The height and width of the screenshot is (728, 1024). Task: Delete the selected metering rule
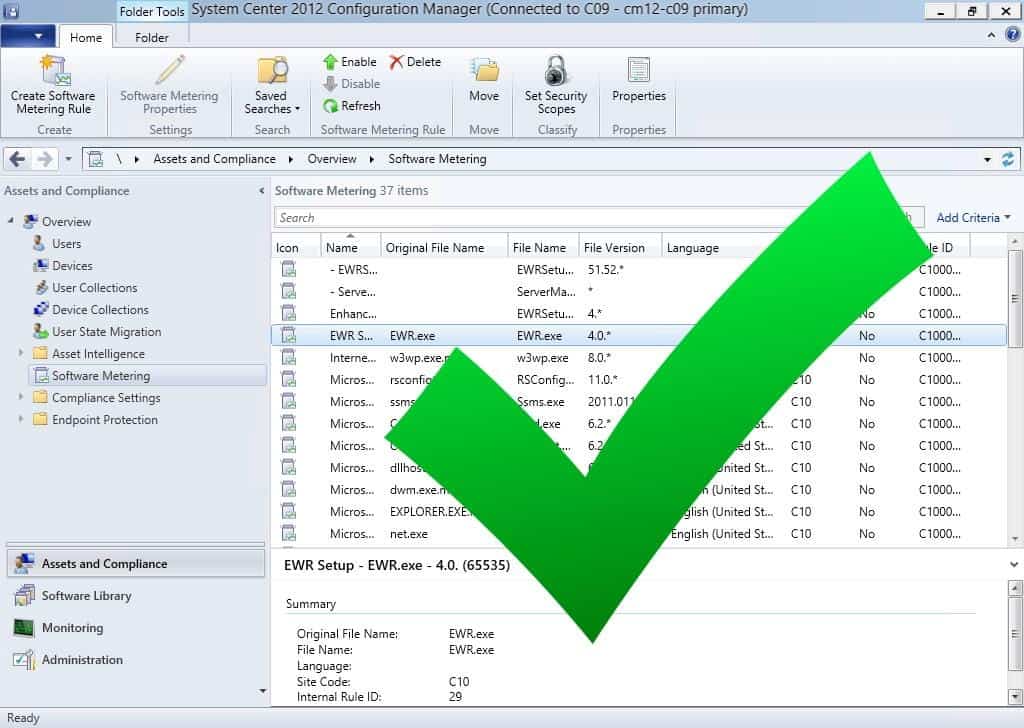click(415, 62)
